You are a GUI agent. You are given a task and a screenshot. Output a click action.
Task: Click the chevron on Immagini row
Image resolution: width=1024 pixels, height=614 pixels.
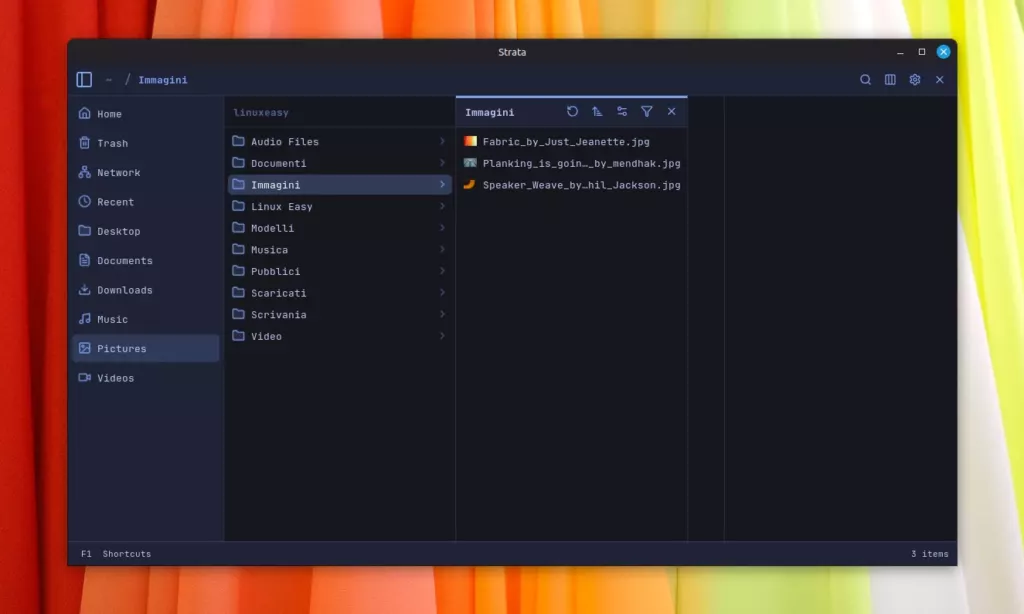click(442, 184)
